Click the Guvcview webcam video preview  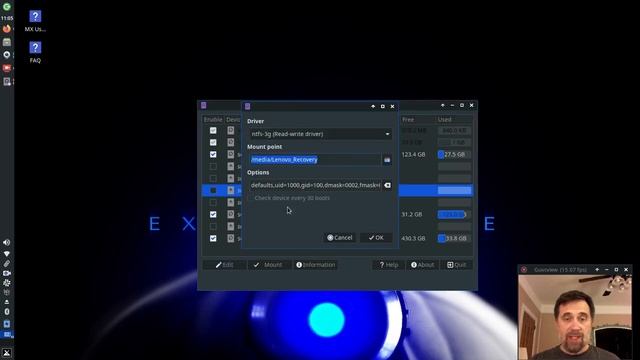click(575, 317)
